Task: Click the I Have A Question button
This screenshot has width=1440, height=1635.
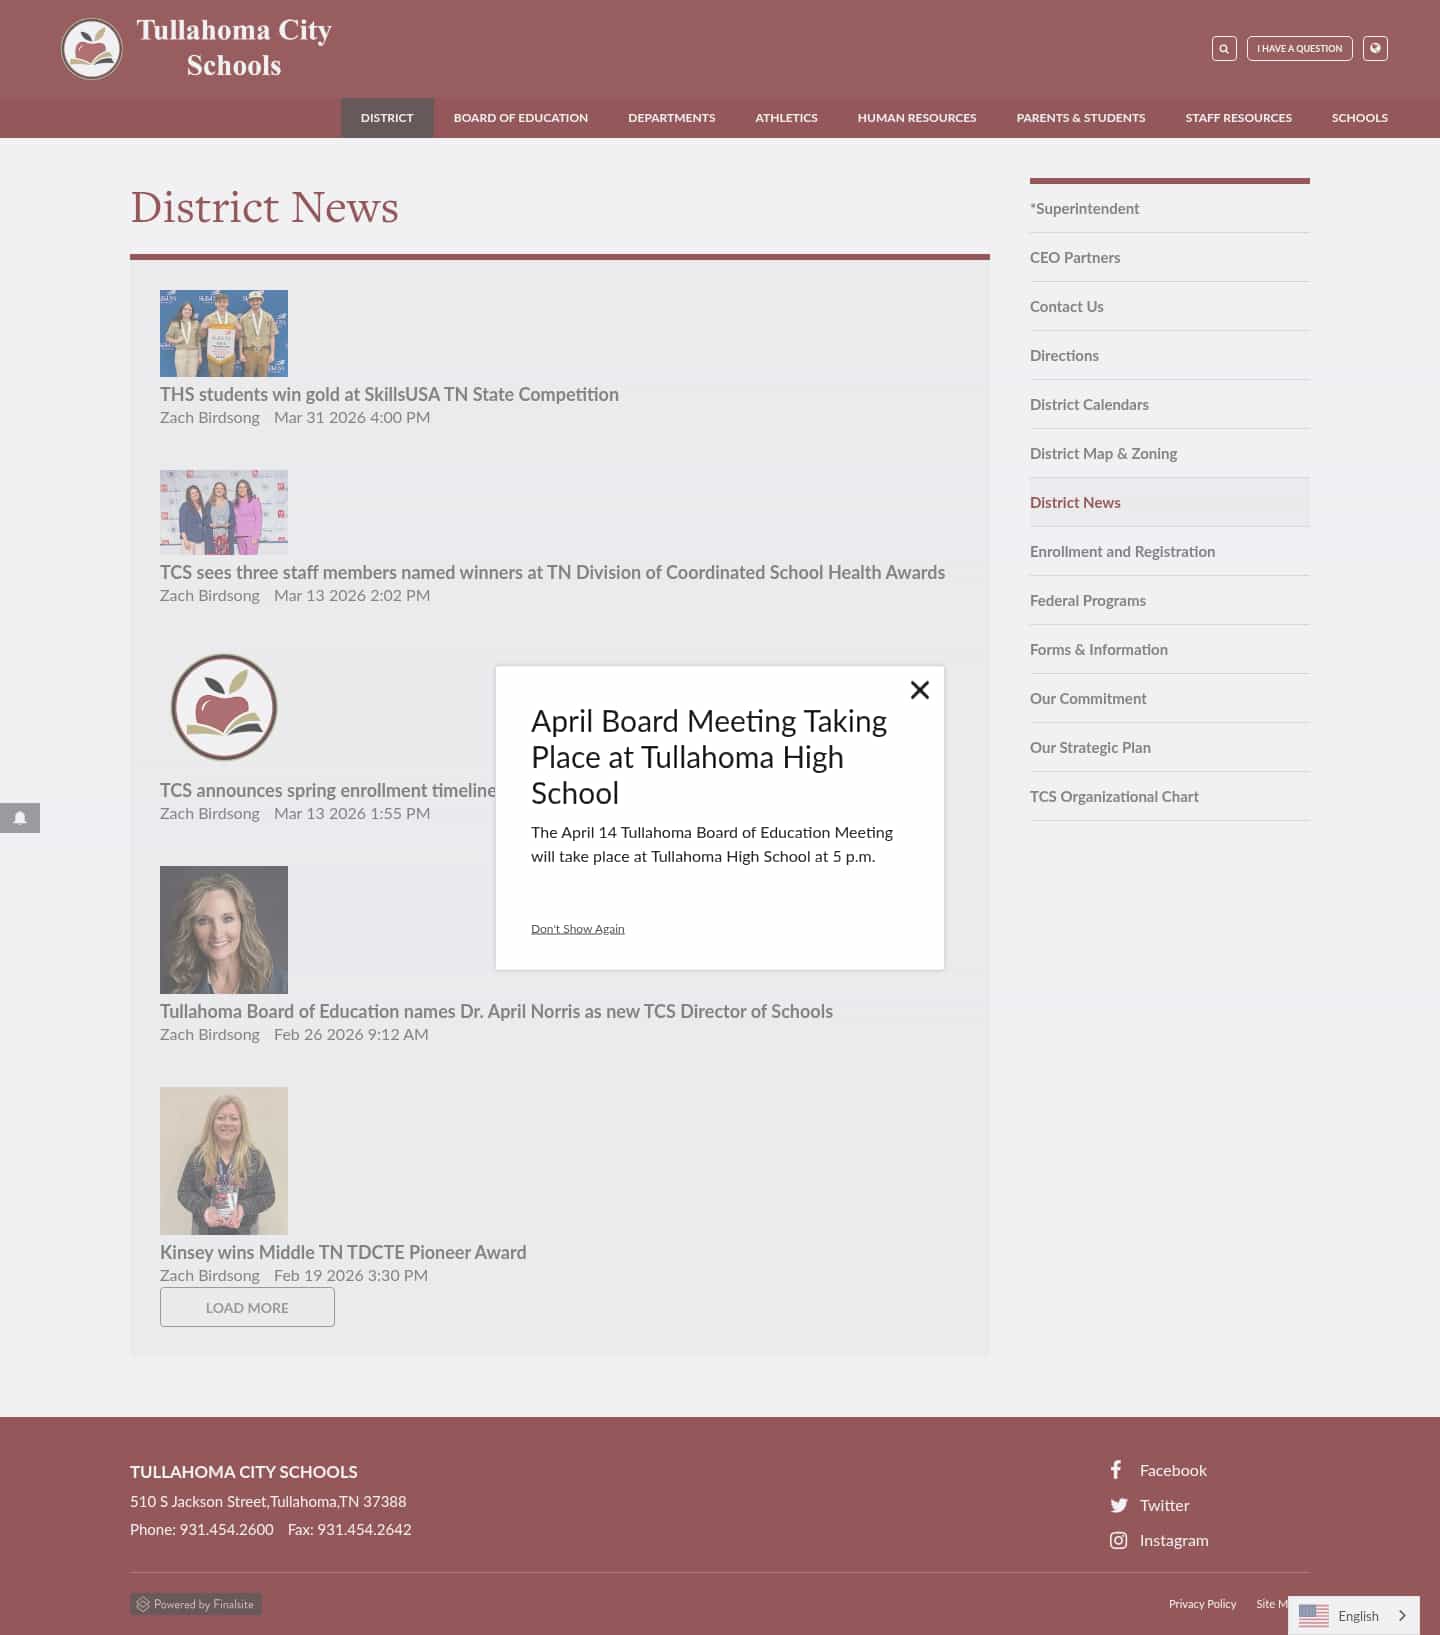Action: point(1300,48)
